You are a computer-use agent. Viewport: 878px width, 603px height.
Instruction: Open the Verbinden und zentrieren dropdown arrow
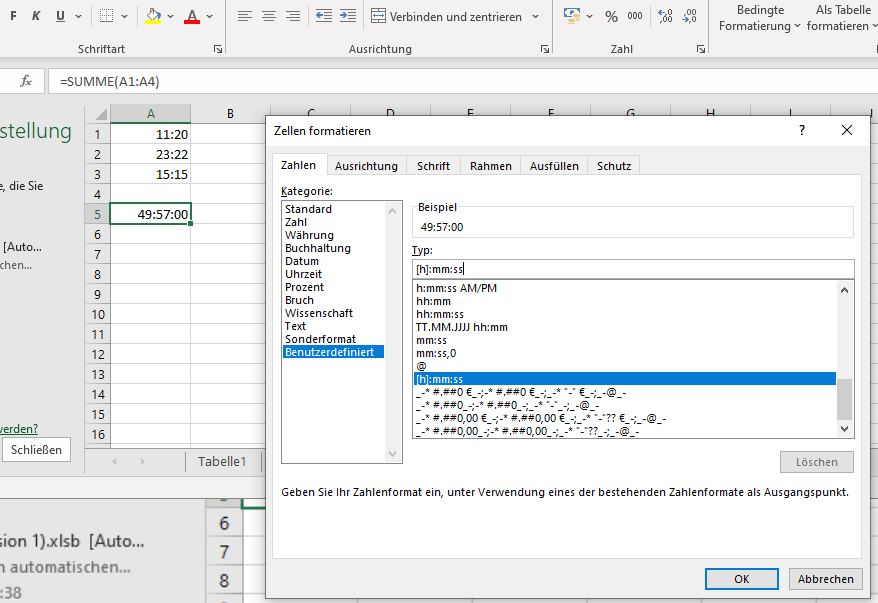click(533, 16)
